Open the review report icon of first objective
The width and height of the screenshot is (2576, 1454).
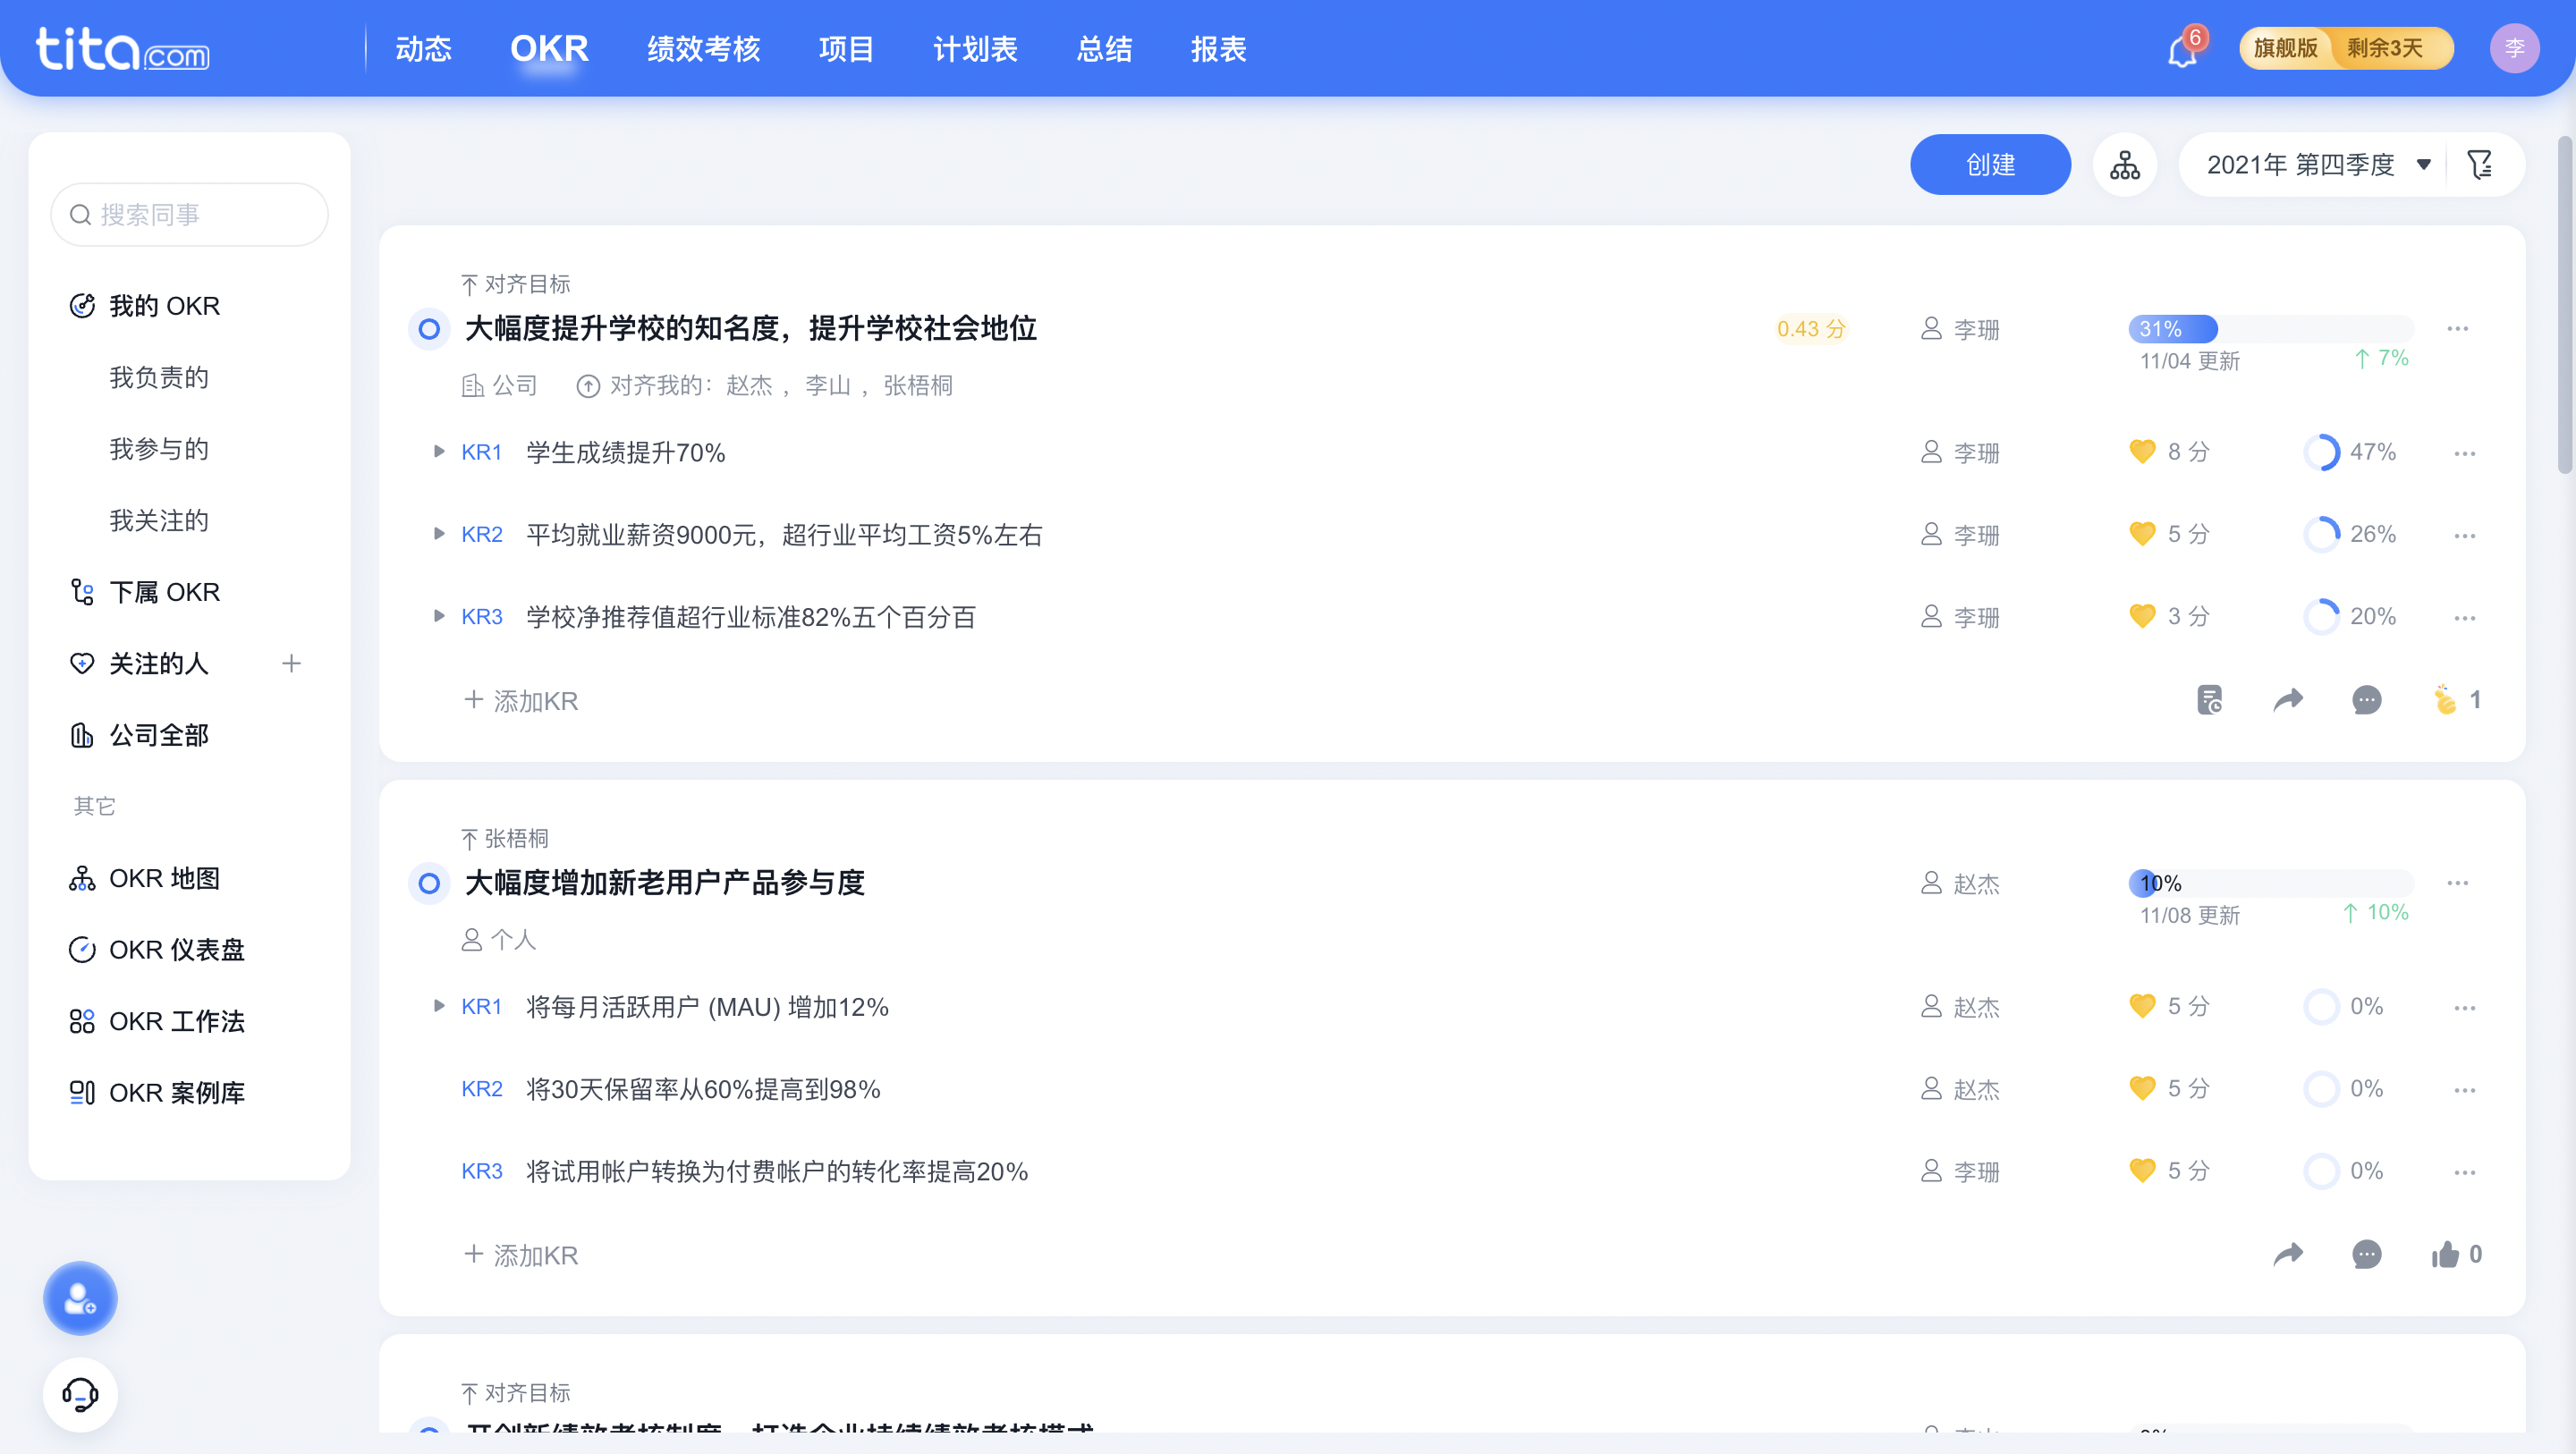coord(2209,699)
